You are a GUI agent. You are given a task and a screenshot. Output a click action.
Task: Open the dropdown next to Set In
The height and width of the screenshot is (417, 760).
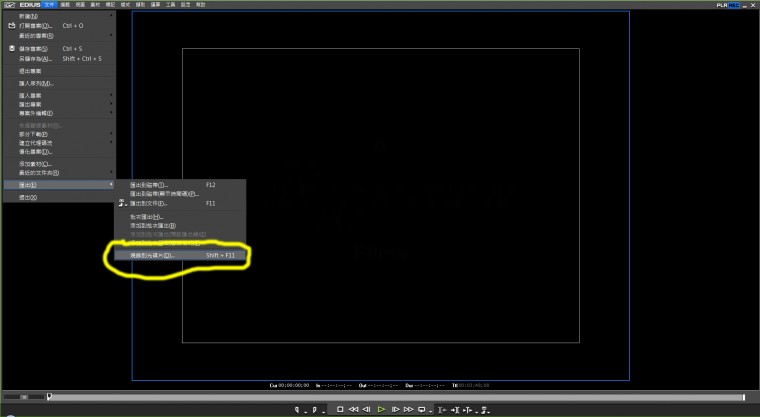point(305,412)
